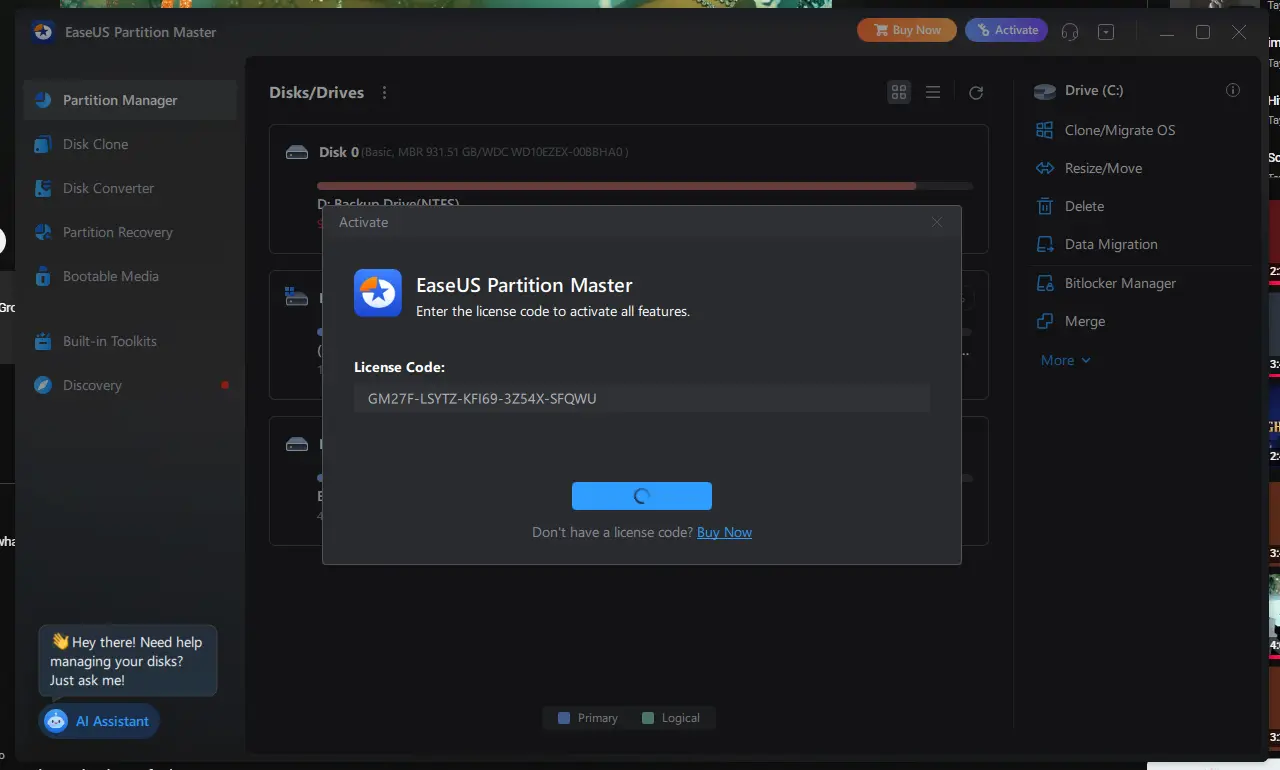Open Disks/Drives three-dot options menu
The height and width of the screenshot is (770, 1280).
(x=384, y=92)
